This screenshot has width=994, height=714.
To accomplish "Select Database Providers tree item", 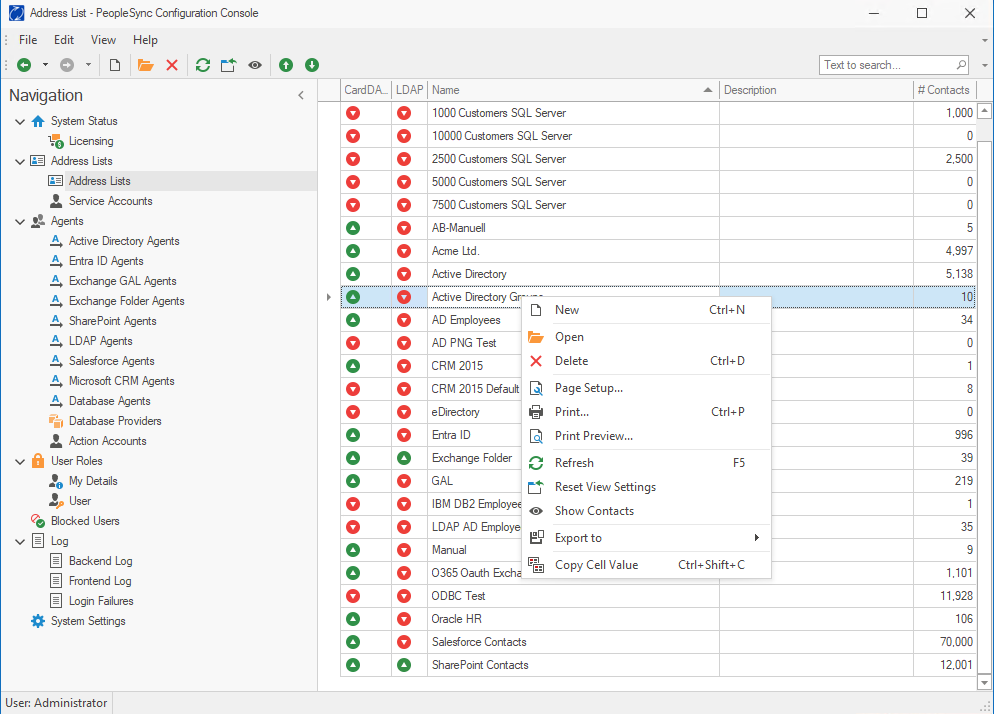I will tap(115, 421).
